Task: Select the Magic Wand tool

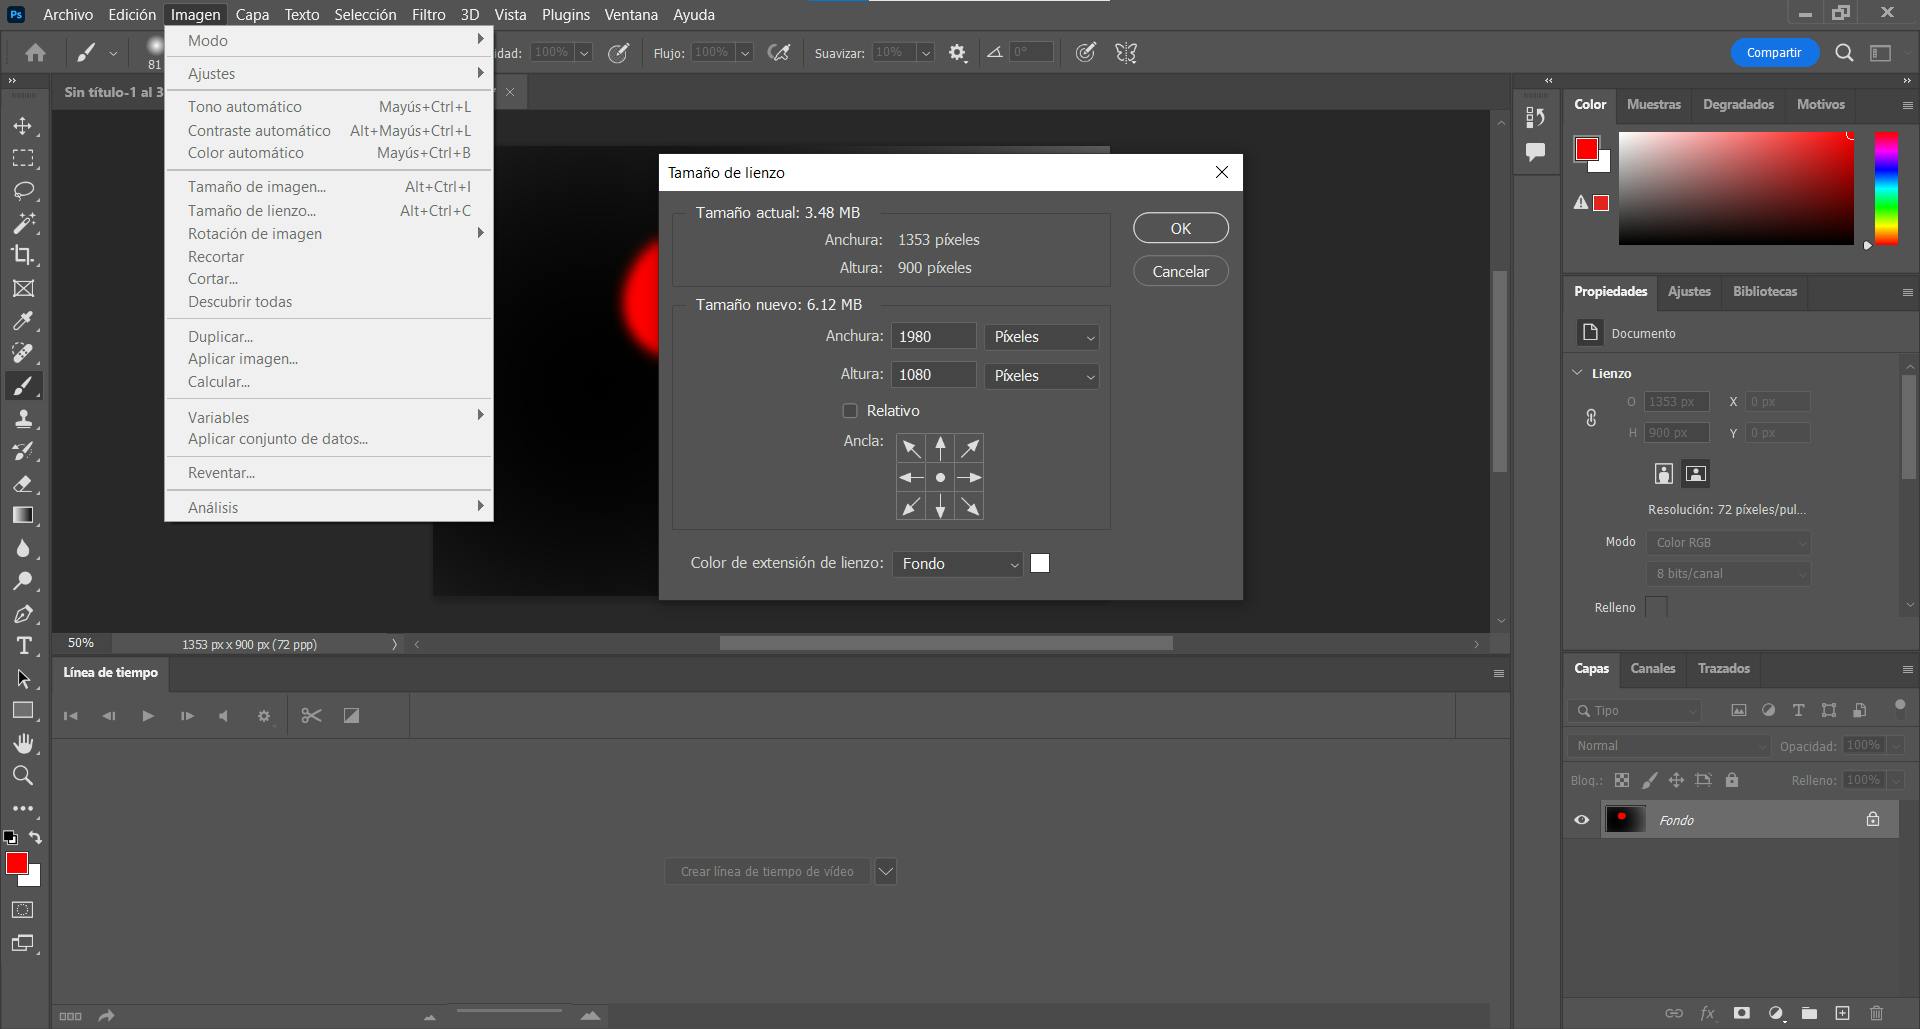Action: tap(23, 222)
